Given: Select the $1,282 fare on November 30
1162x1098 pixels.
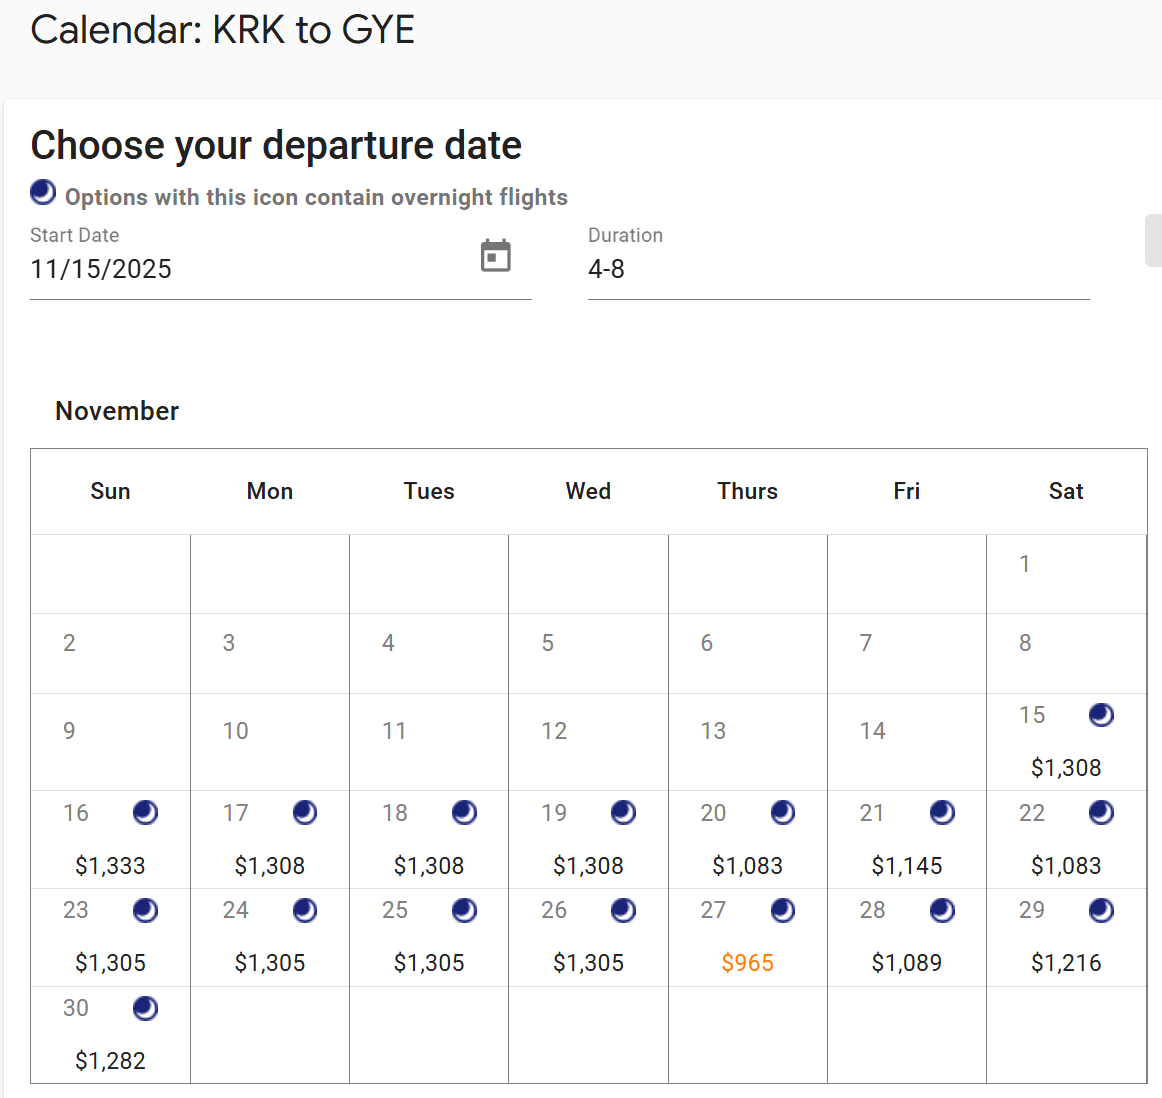Looking at the screenshot, I should tap(110, 1060).
